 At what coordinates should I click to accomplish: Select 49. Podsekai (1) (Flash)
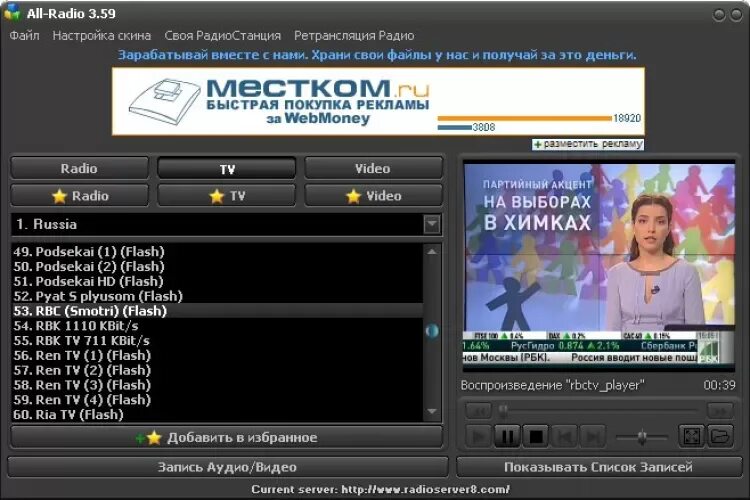tap(217, 252)
